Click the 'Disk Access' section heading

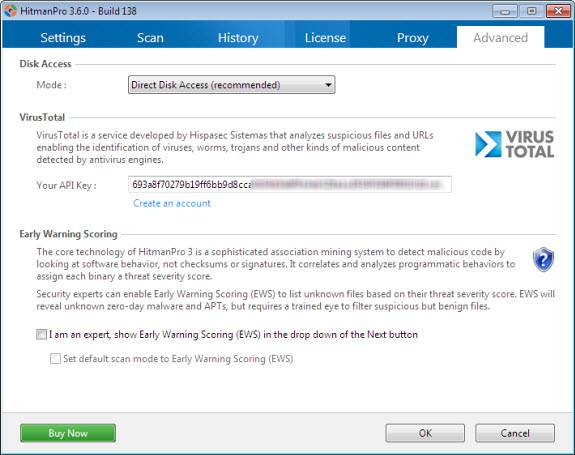(45, 64)
